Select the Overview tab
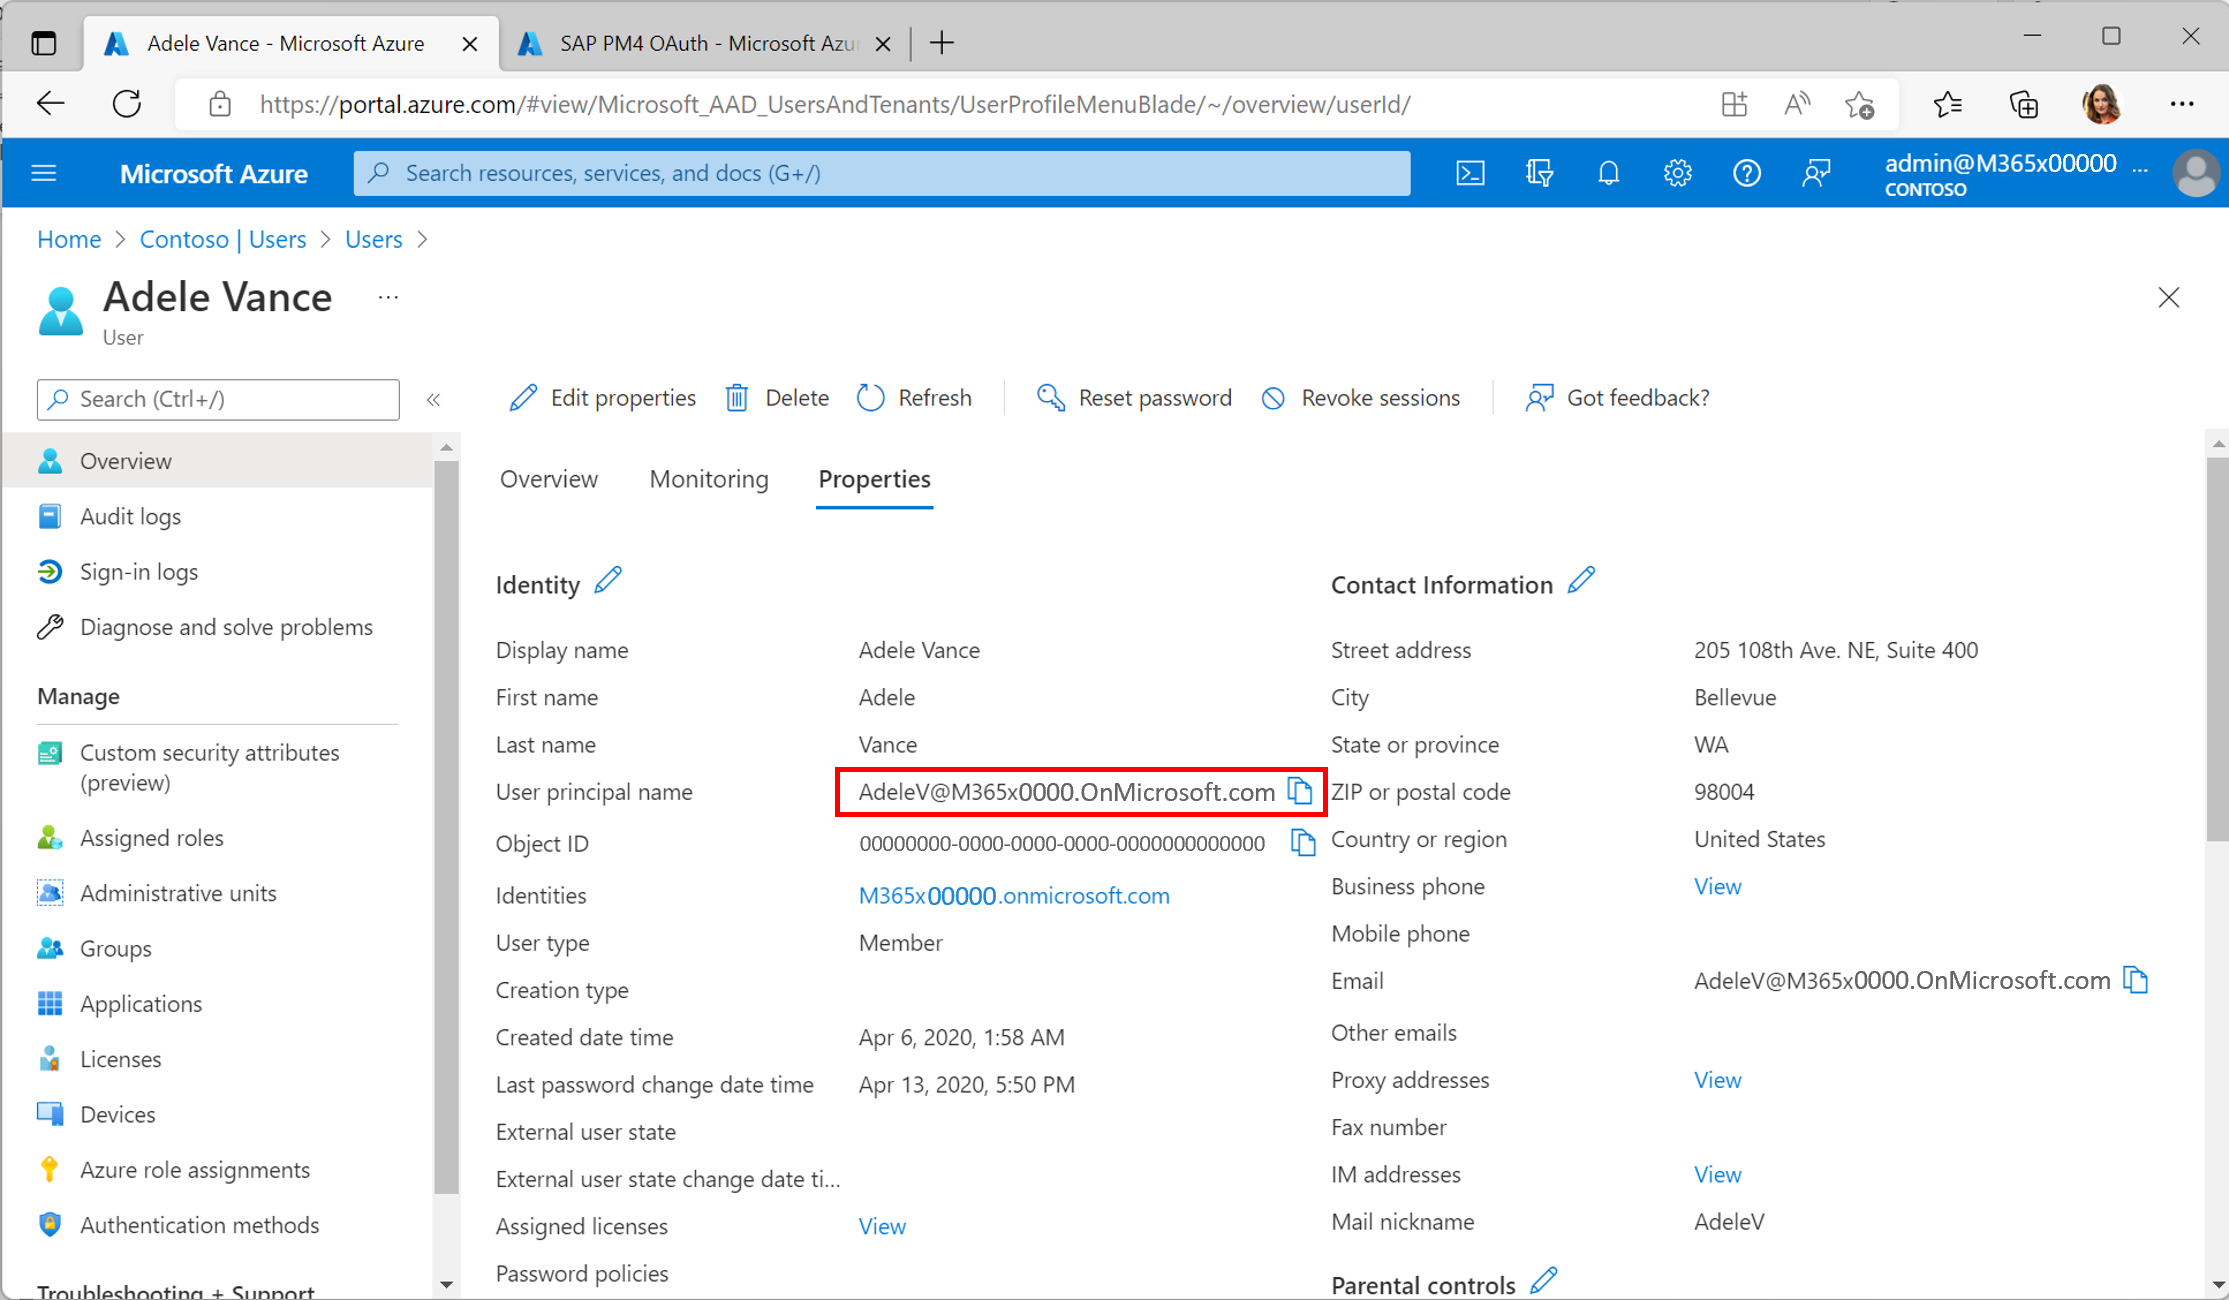 (x=548, y=478)
